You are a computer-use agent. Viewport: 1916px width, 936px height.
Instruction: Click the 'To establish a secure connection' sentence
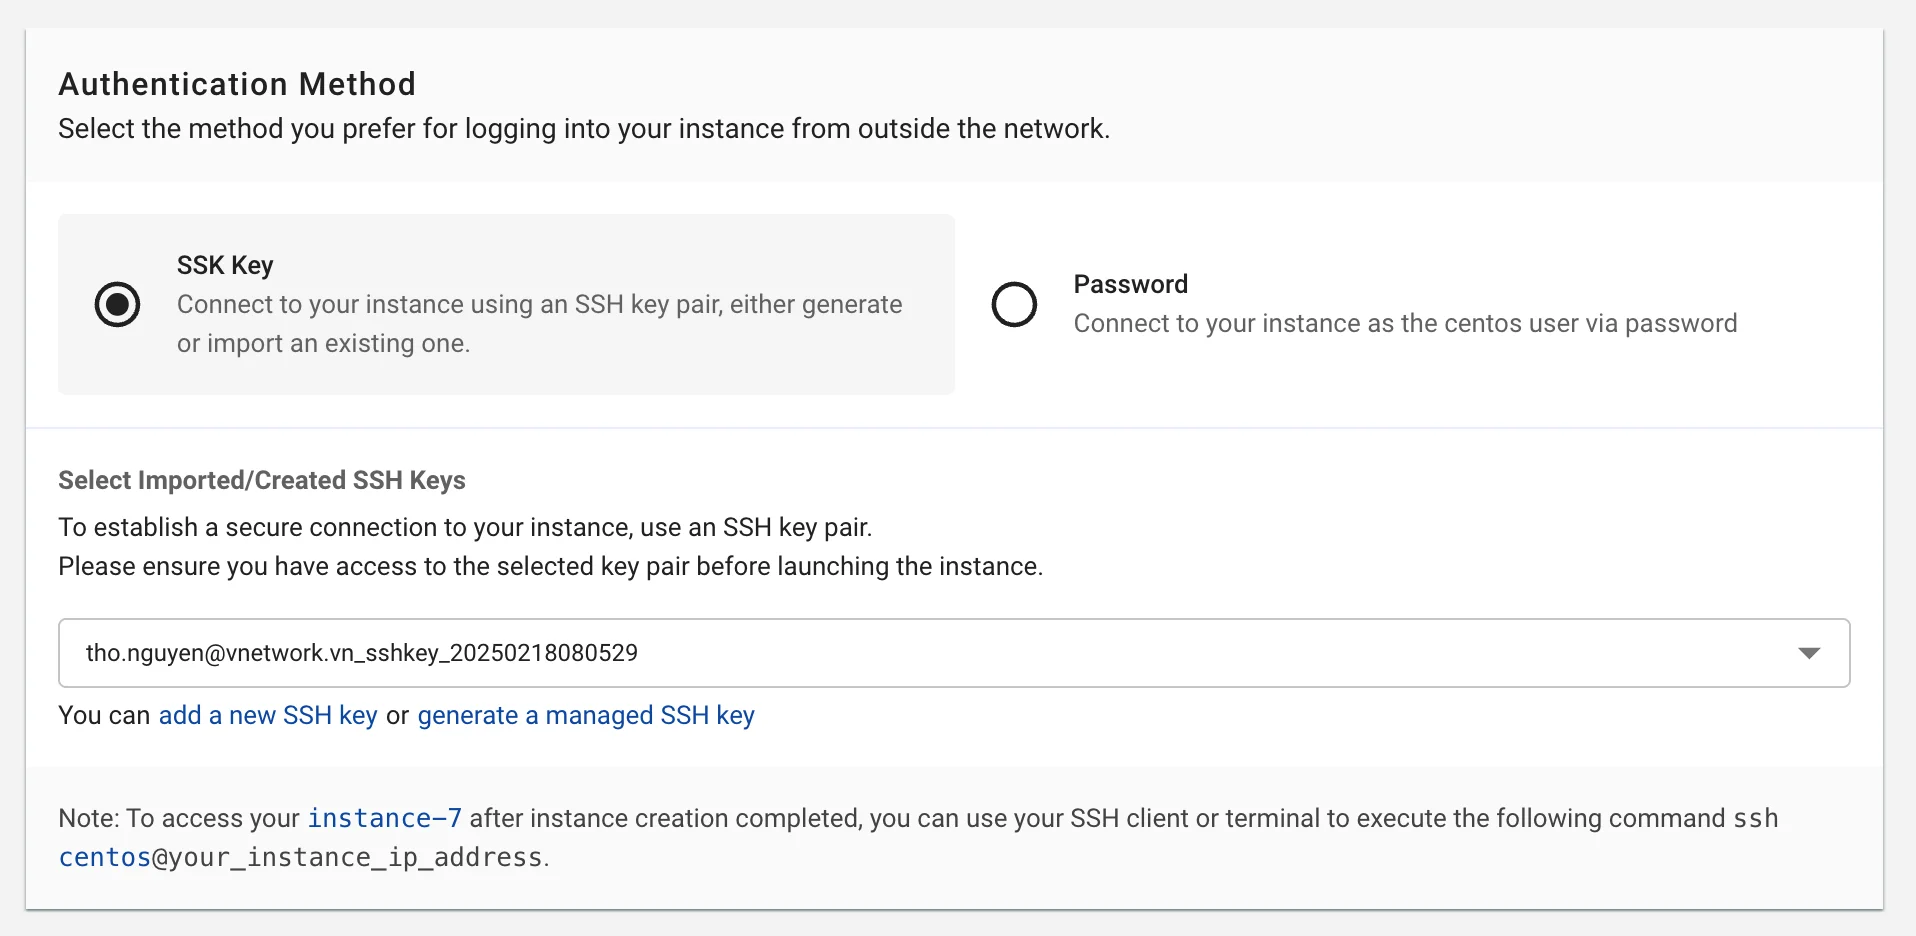pos(465,527)
